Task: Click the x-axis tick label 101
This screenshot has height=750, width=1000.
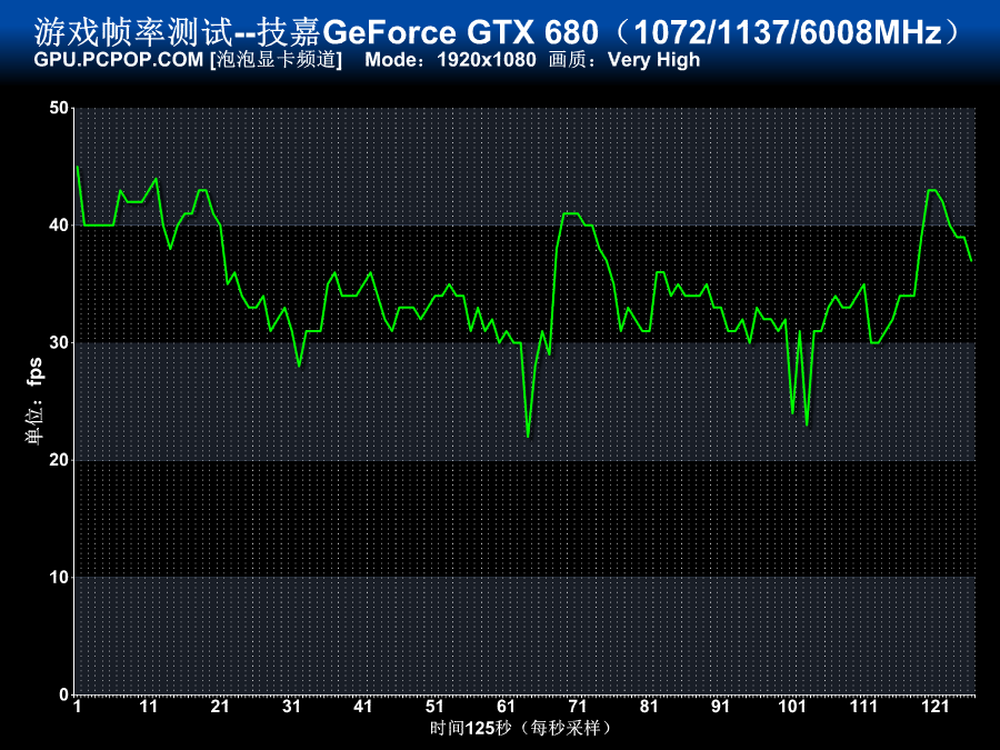Action: coord(792,707)
